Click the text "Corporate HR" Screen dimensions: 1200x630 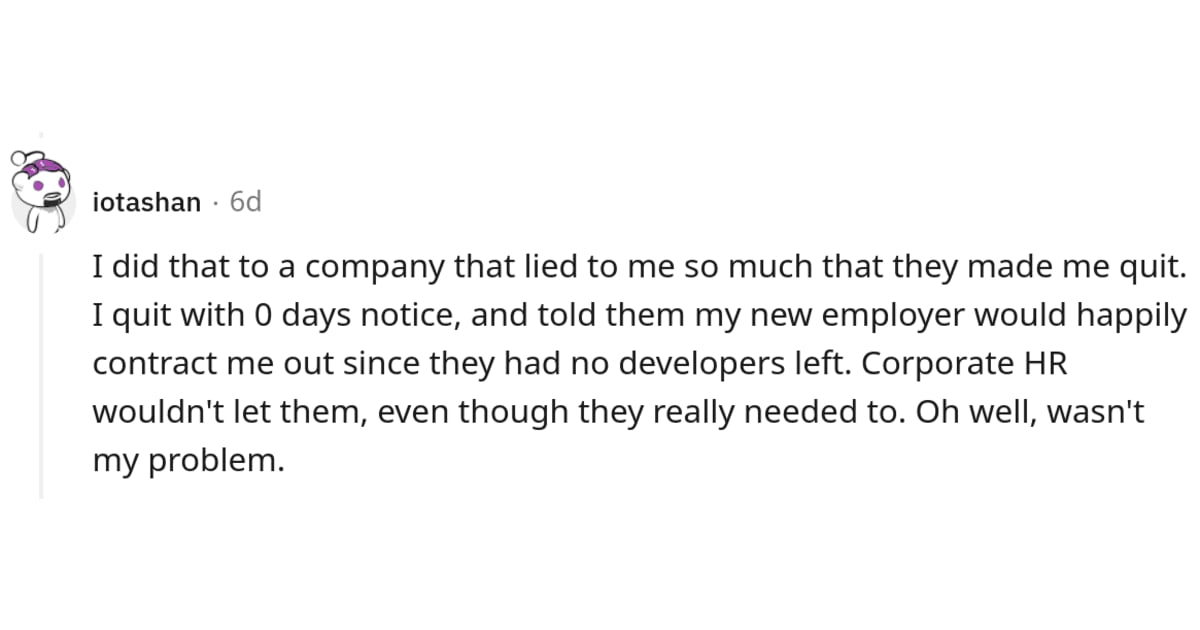pos(964,364)
